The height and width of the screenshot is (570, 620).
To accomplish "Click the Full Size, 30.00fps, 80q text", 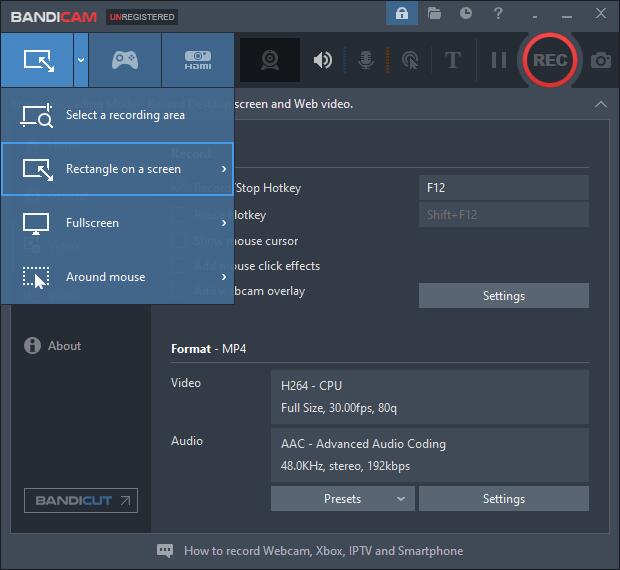I will click(x=338, y=408).
